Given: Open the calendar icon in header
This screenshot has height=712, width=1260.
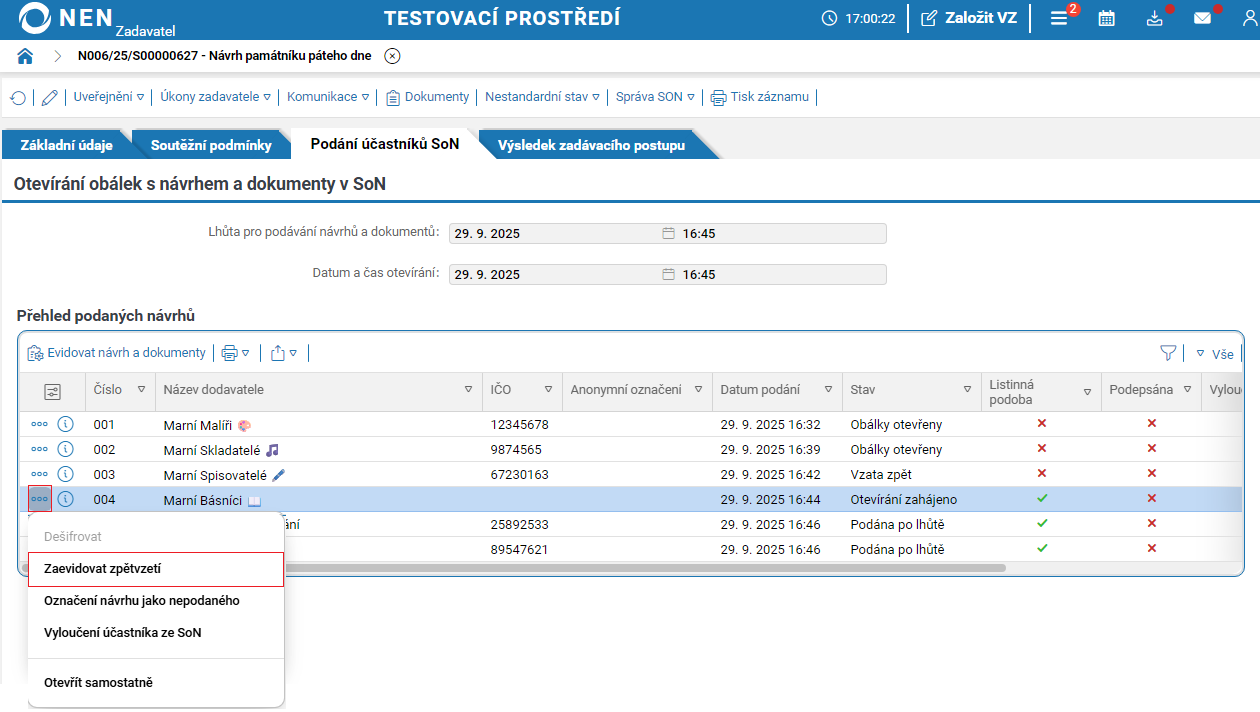Looking at the screenshot, I should [x=1107, y=19].
